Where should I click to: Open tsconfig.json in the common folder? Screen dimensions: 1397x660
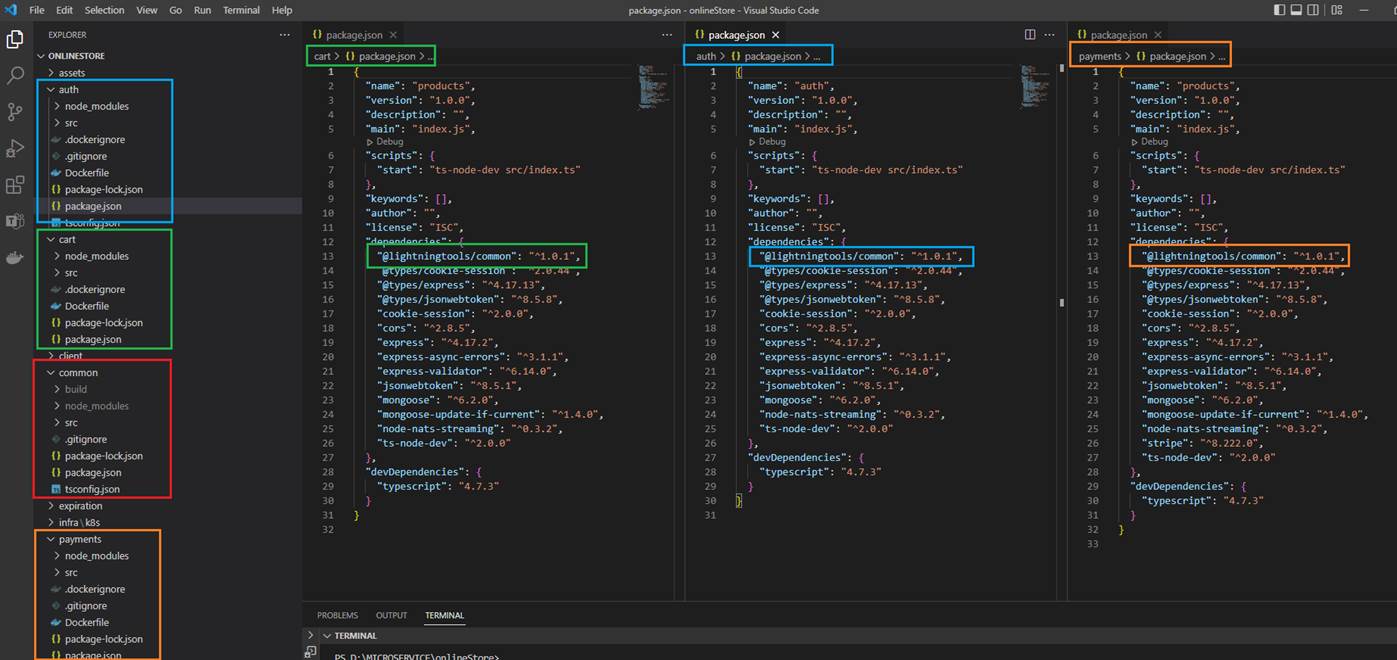click(x=92, y=489)
